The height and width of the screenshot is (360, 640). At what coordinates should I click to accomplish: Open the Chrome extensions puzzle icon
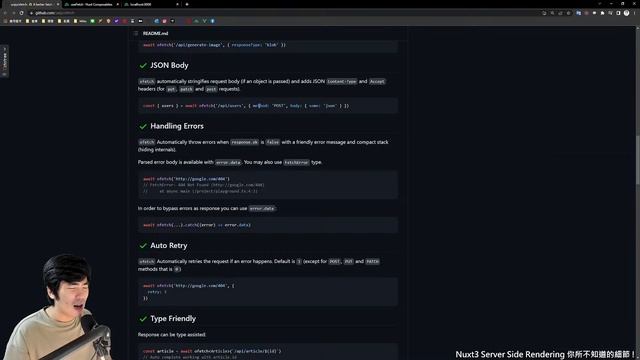(x=602, y=13)
